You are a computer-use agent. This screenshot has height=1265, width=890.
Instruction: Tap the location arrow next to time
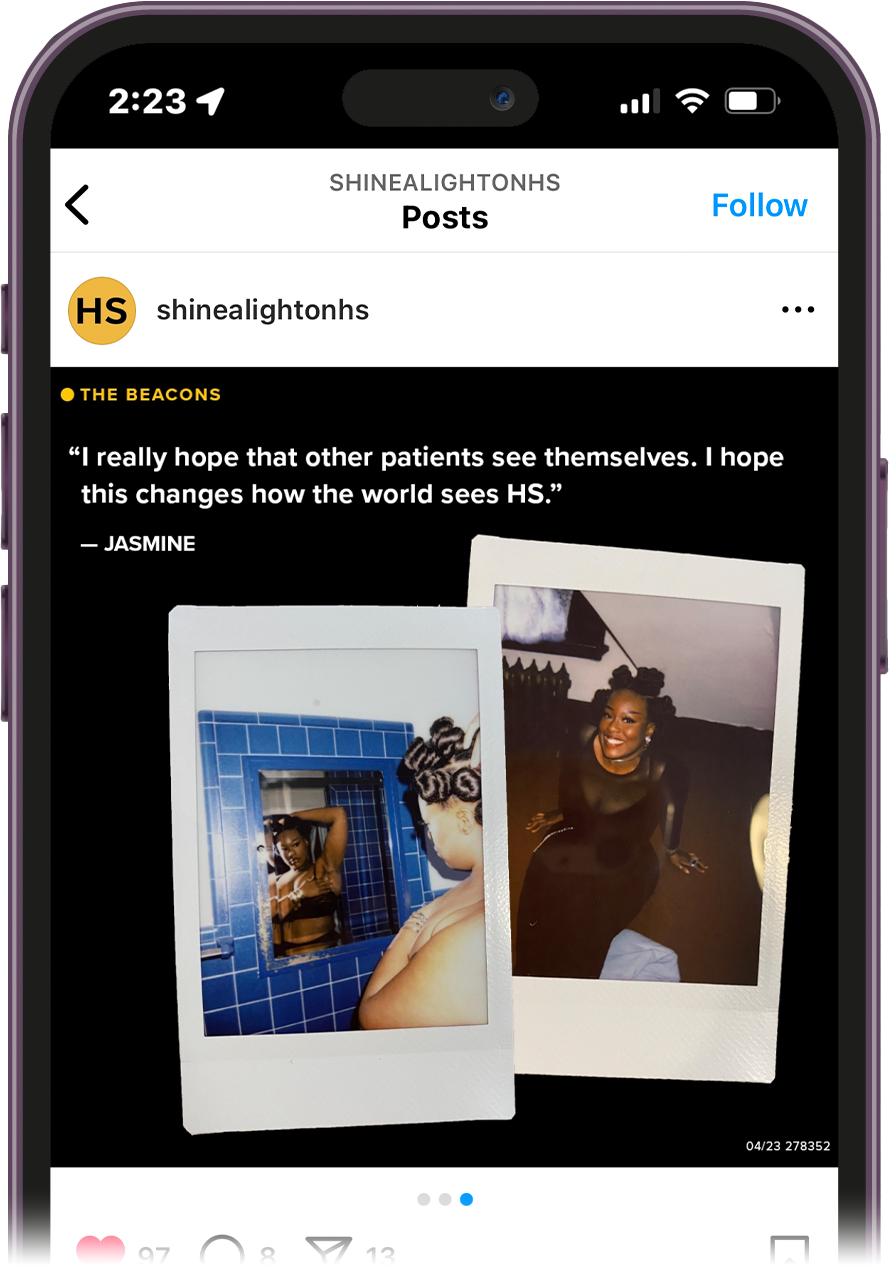coord(211,101)
